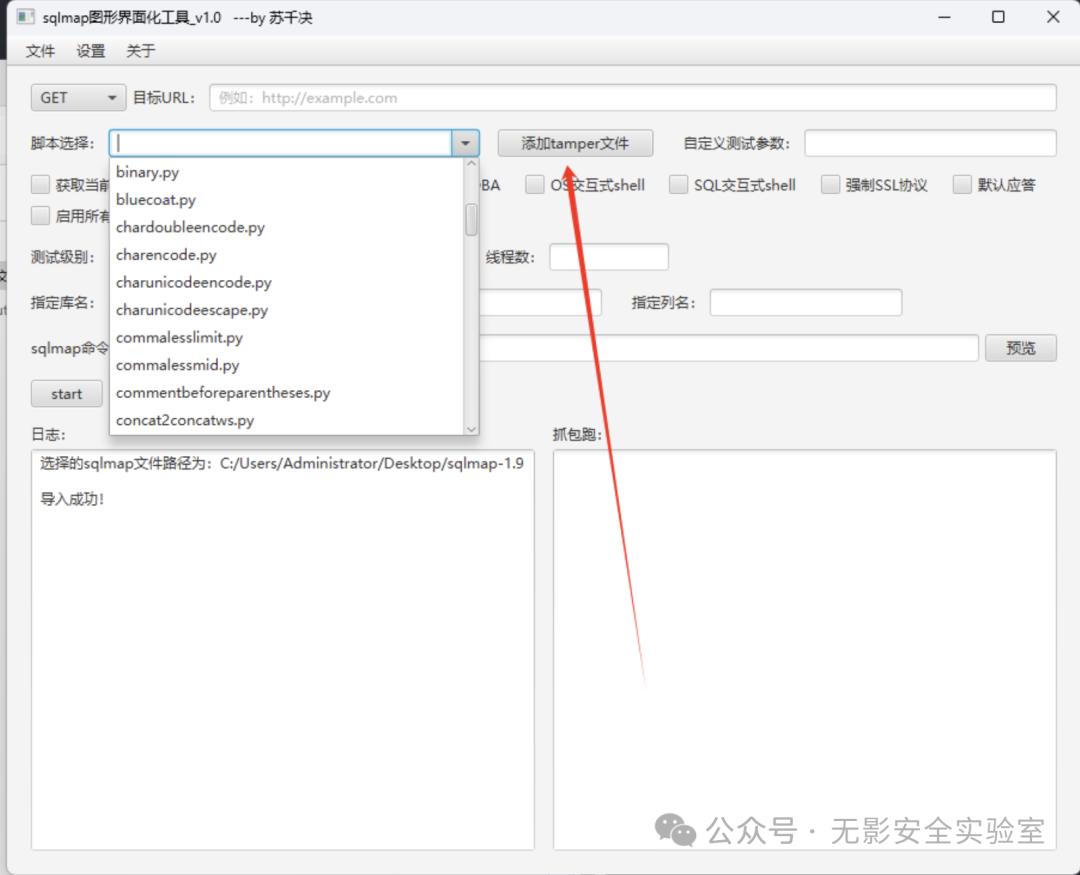This screenshot has width=1080, height=875.
Task: Open the 设置 menu
Action: (x=90, y=51)
